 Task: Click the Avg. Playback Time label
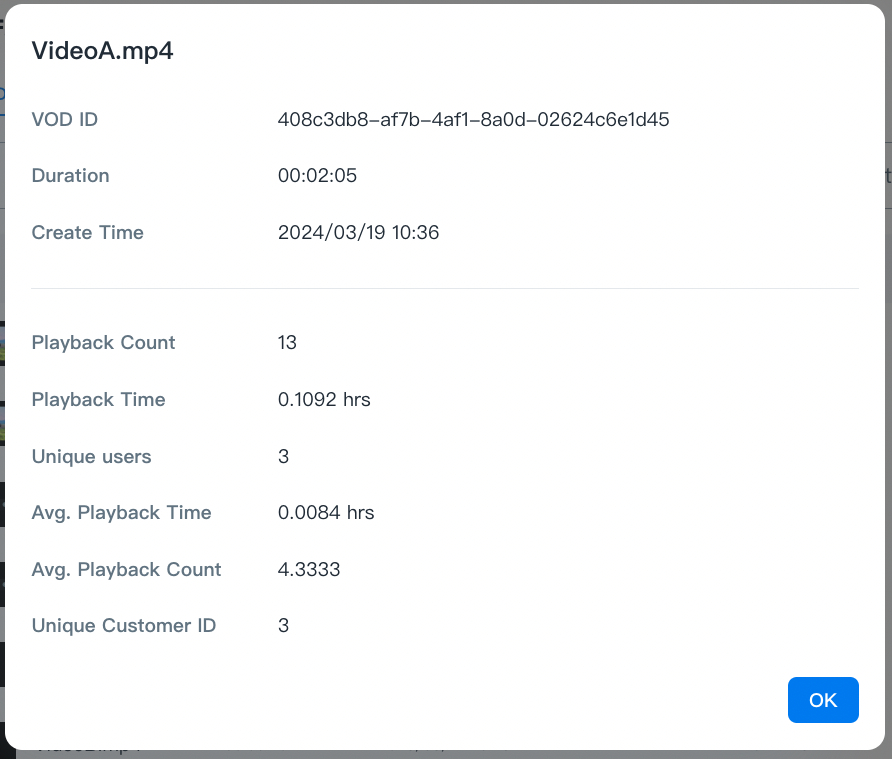pos(121,513)
